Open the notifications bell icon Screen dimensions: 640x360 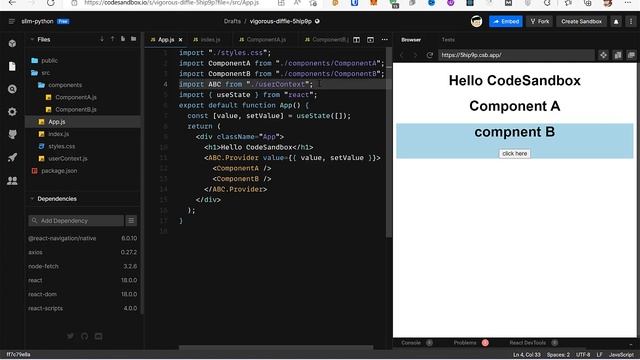[616, 21]
